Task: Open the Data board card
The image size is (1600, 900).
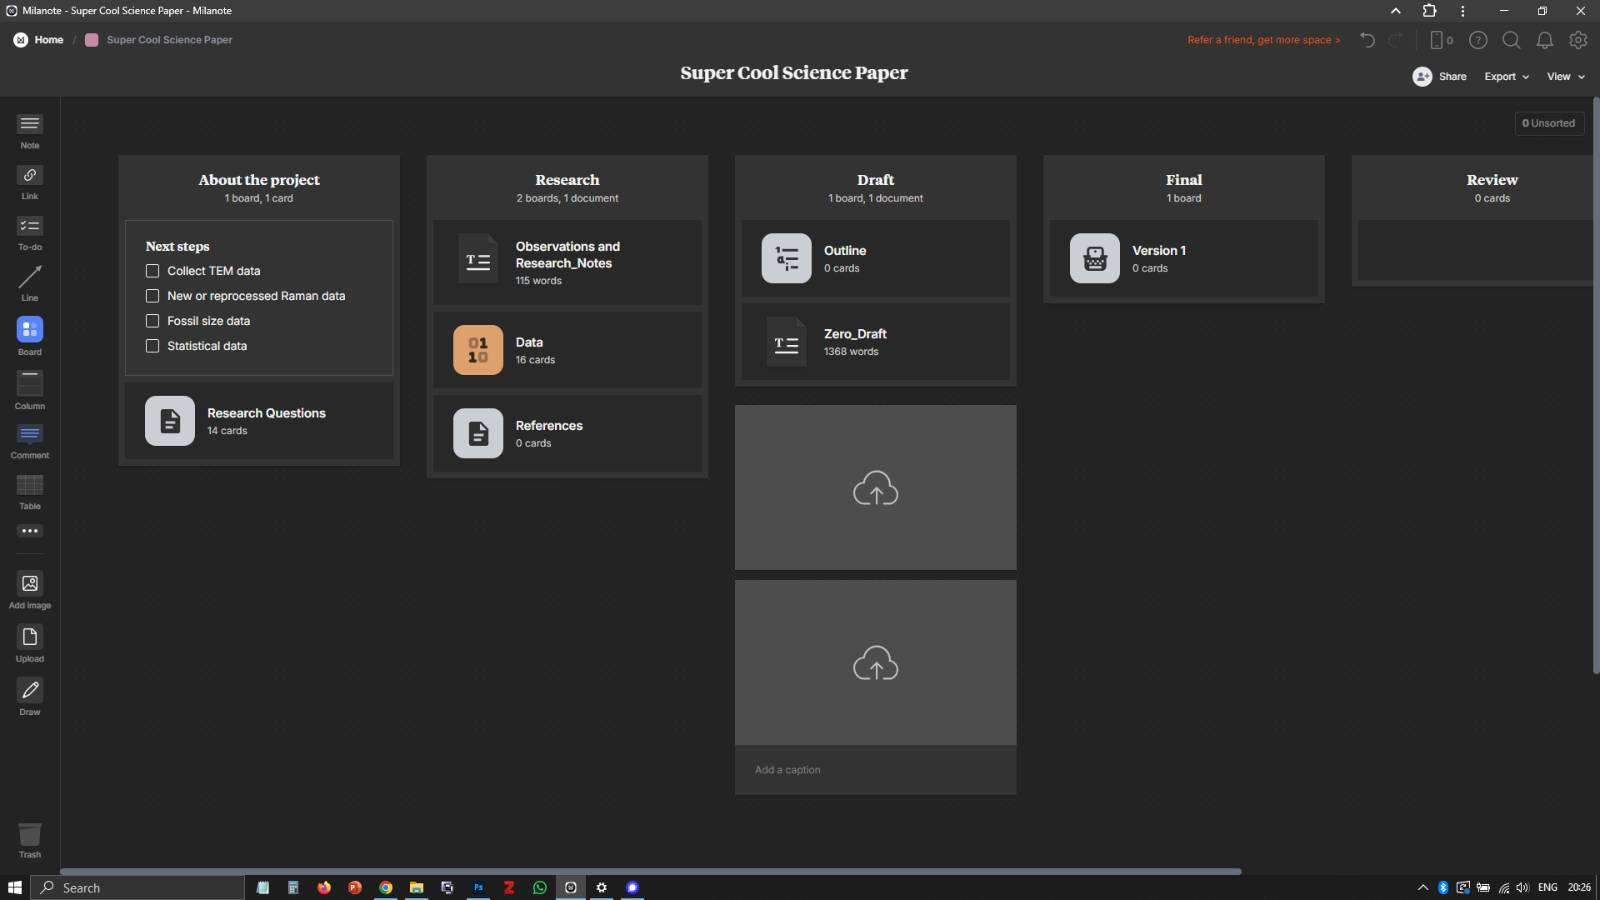Action: click(x=566, y=350)
